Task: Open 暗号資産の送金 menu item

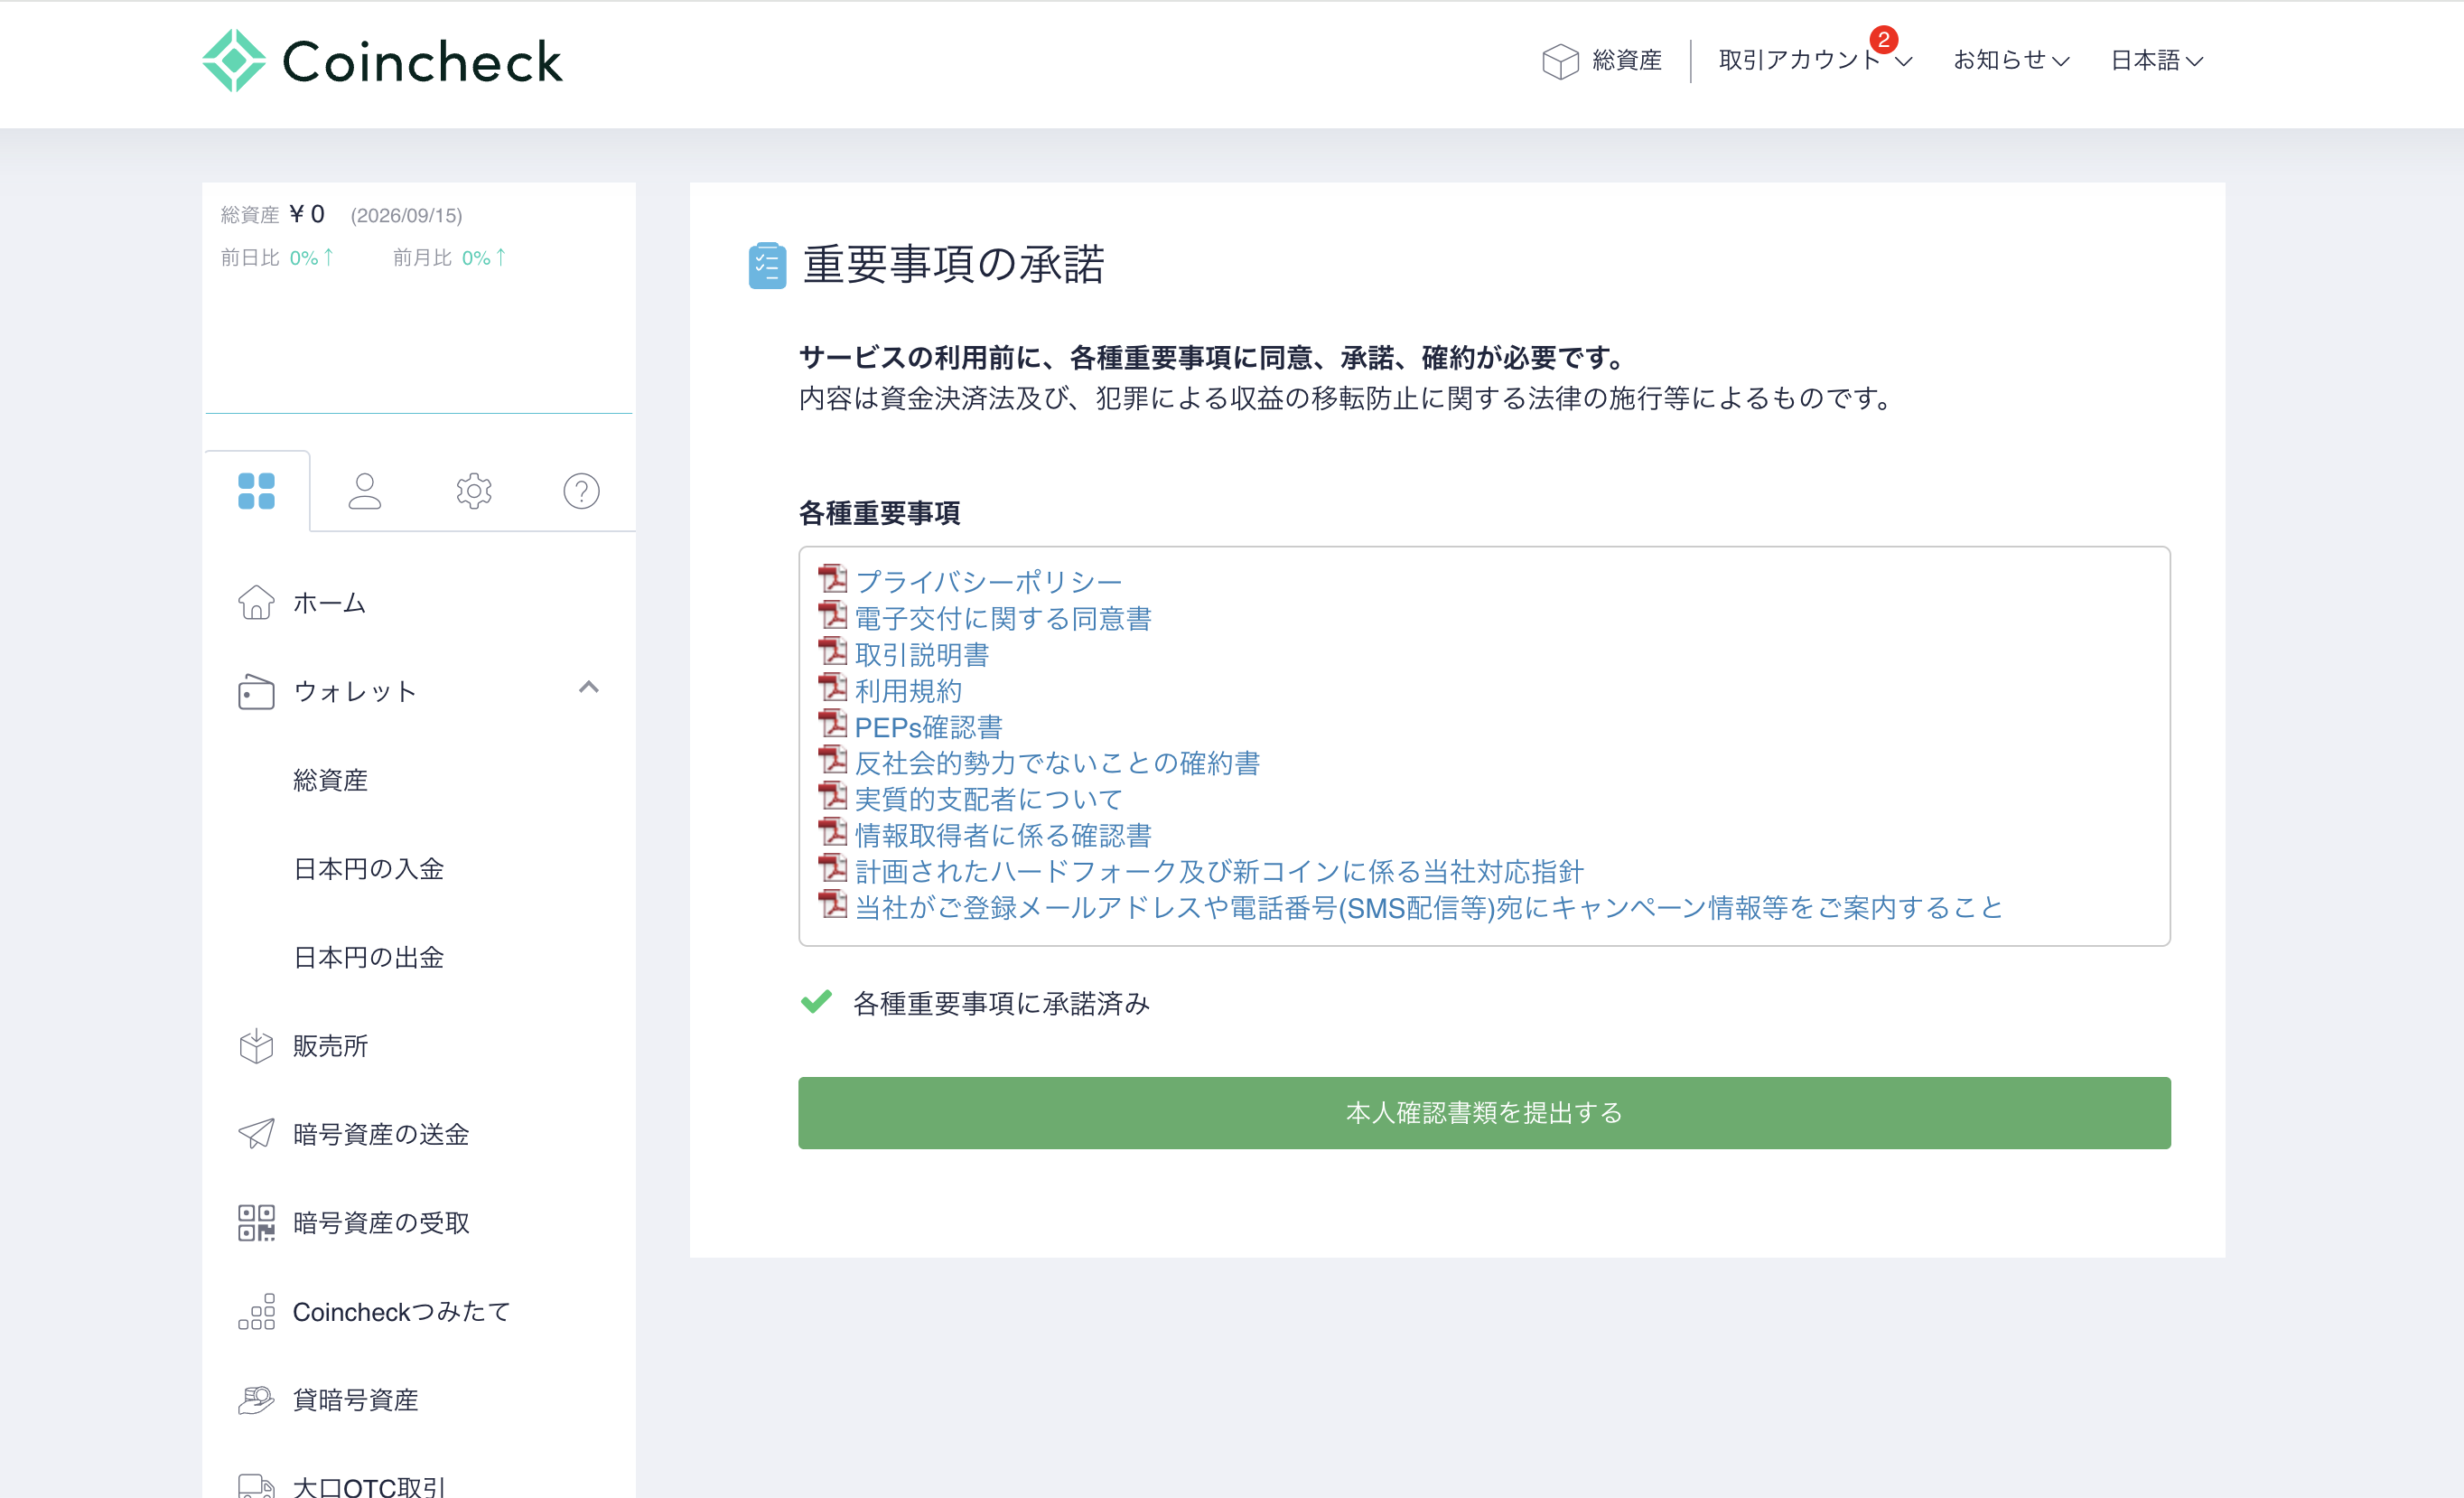Action: [380, 1134]
